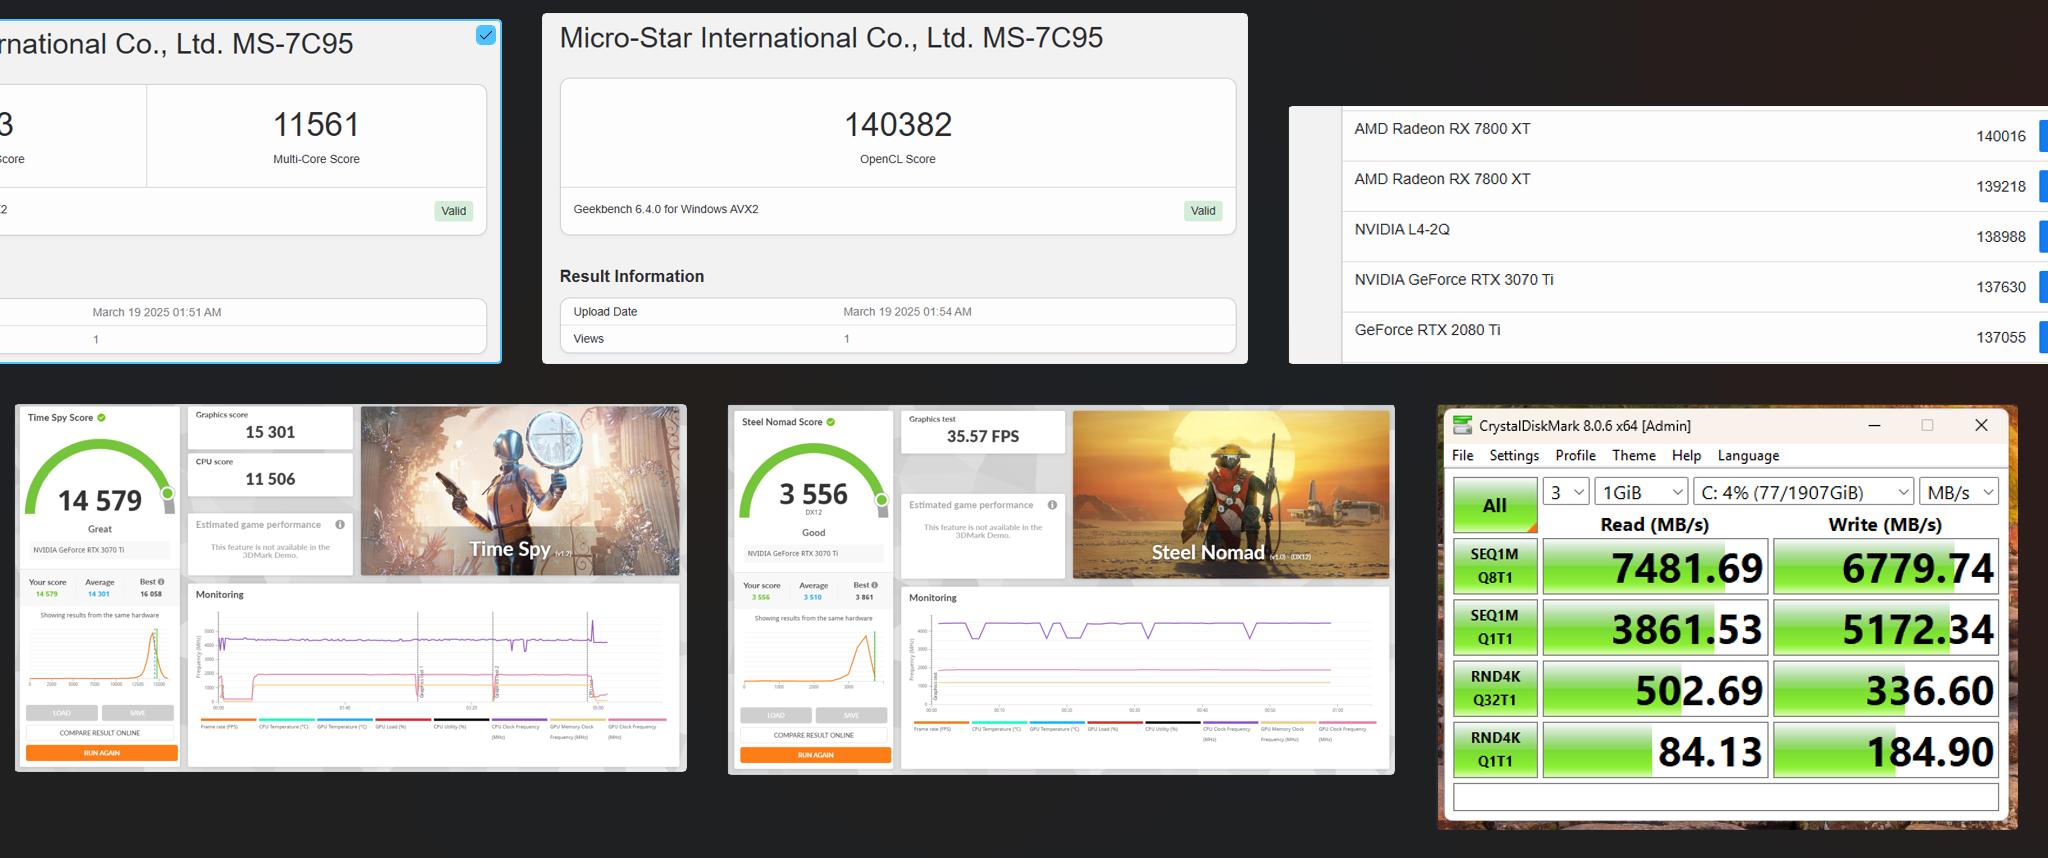Viewport: 2048px width, 858px height.
Task: Start the RND4K Q32T1 test
Action: (1495, 688)
